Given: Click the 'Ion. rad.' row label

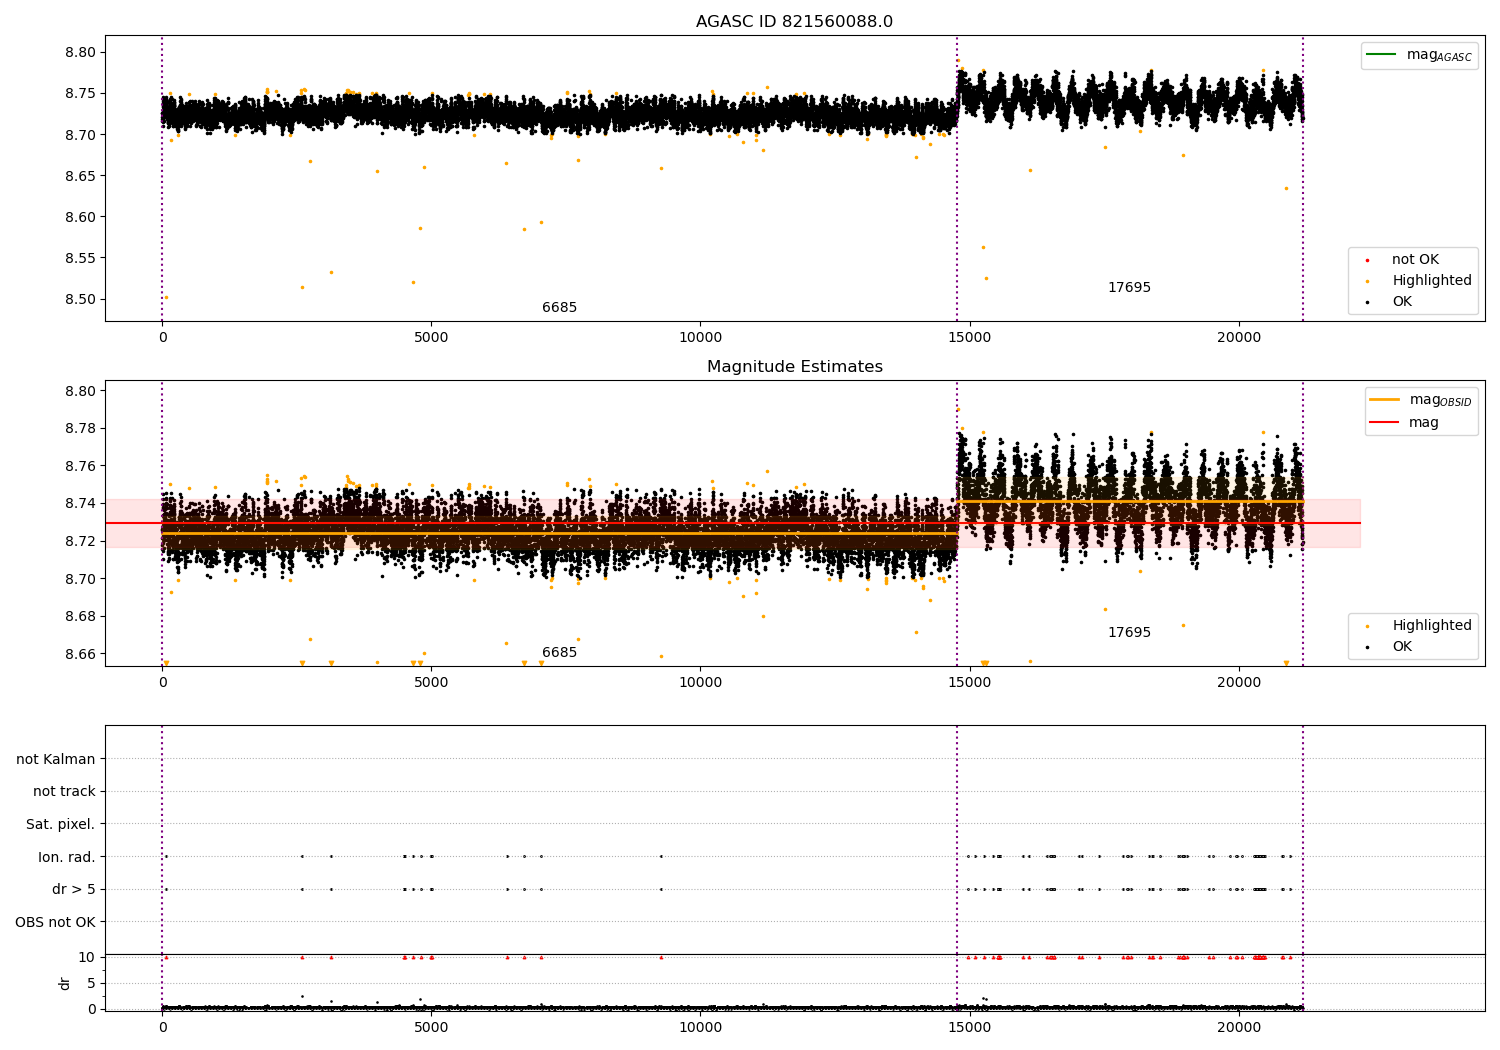Looking at the screenshot, I should 66,857.
